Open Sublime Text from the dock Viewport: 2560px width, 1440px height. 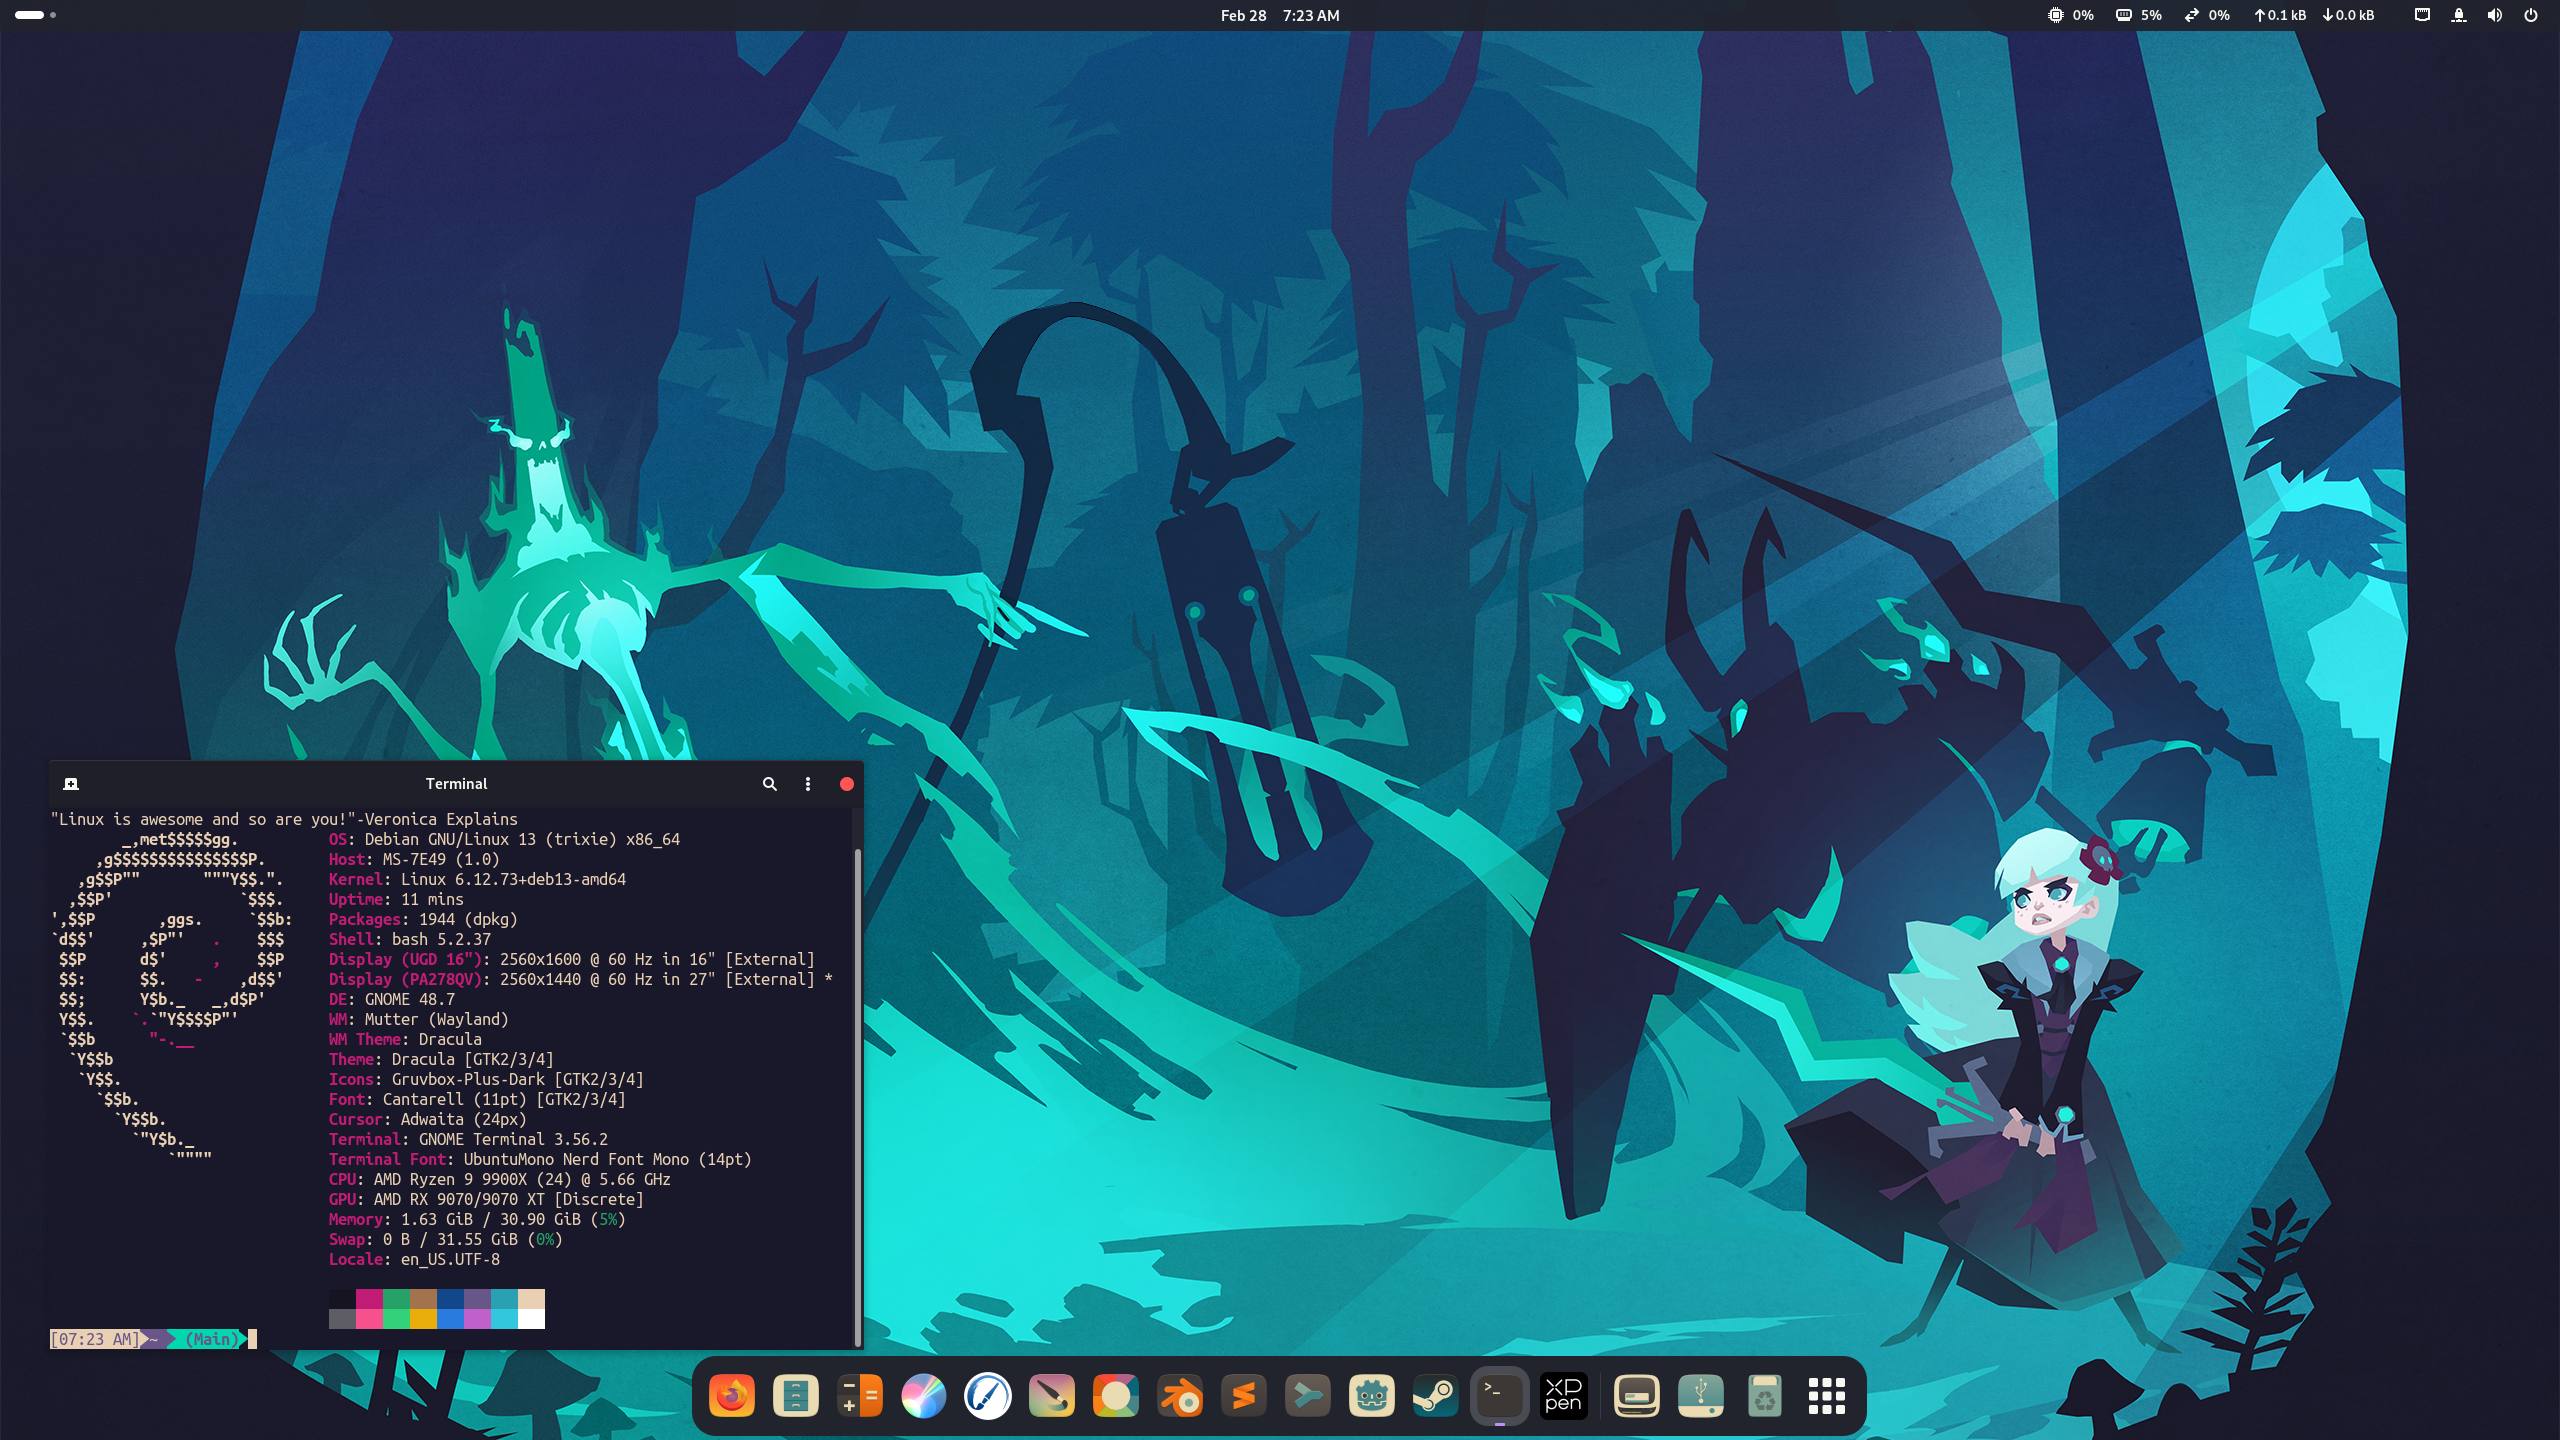pyautogui.click(x=1244, y=1396)
